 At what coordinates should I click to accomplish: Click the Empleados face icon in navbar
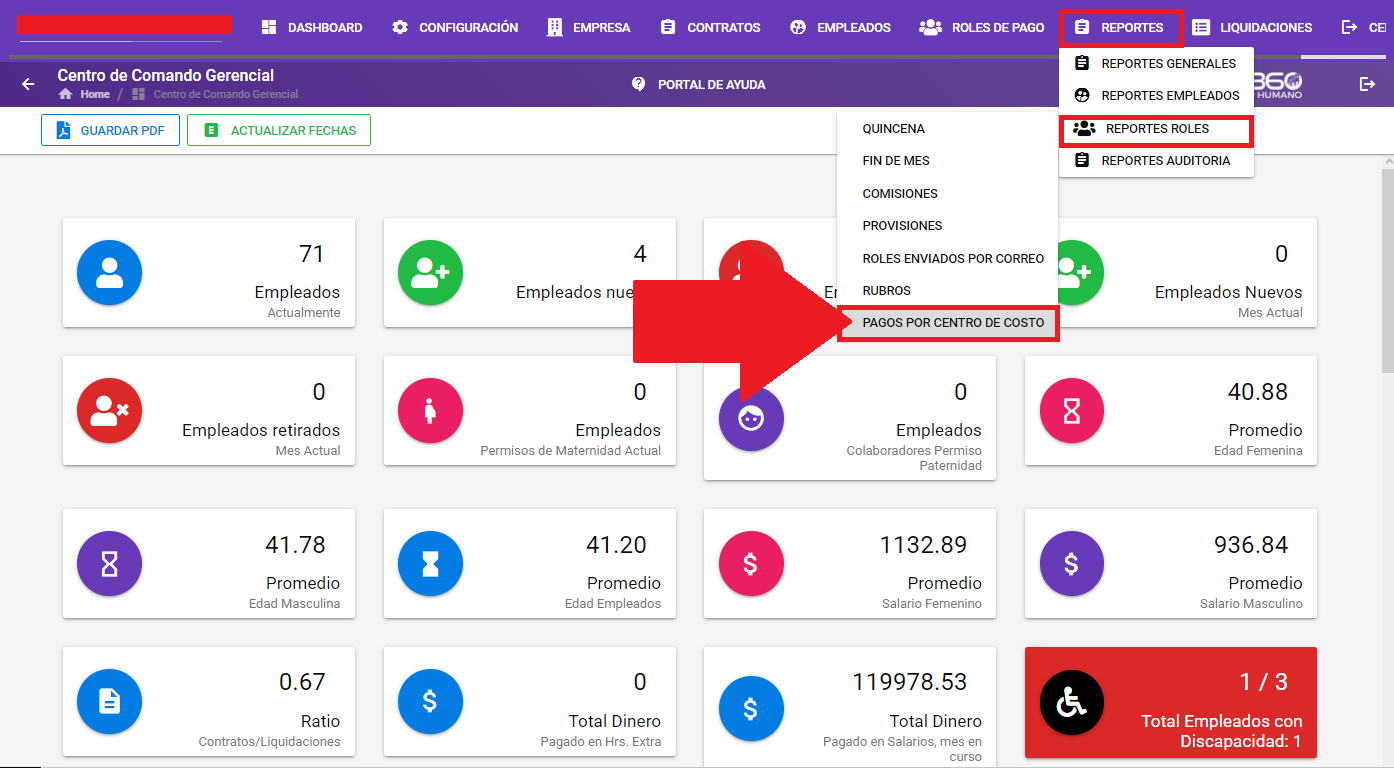point(798,28)
